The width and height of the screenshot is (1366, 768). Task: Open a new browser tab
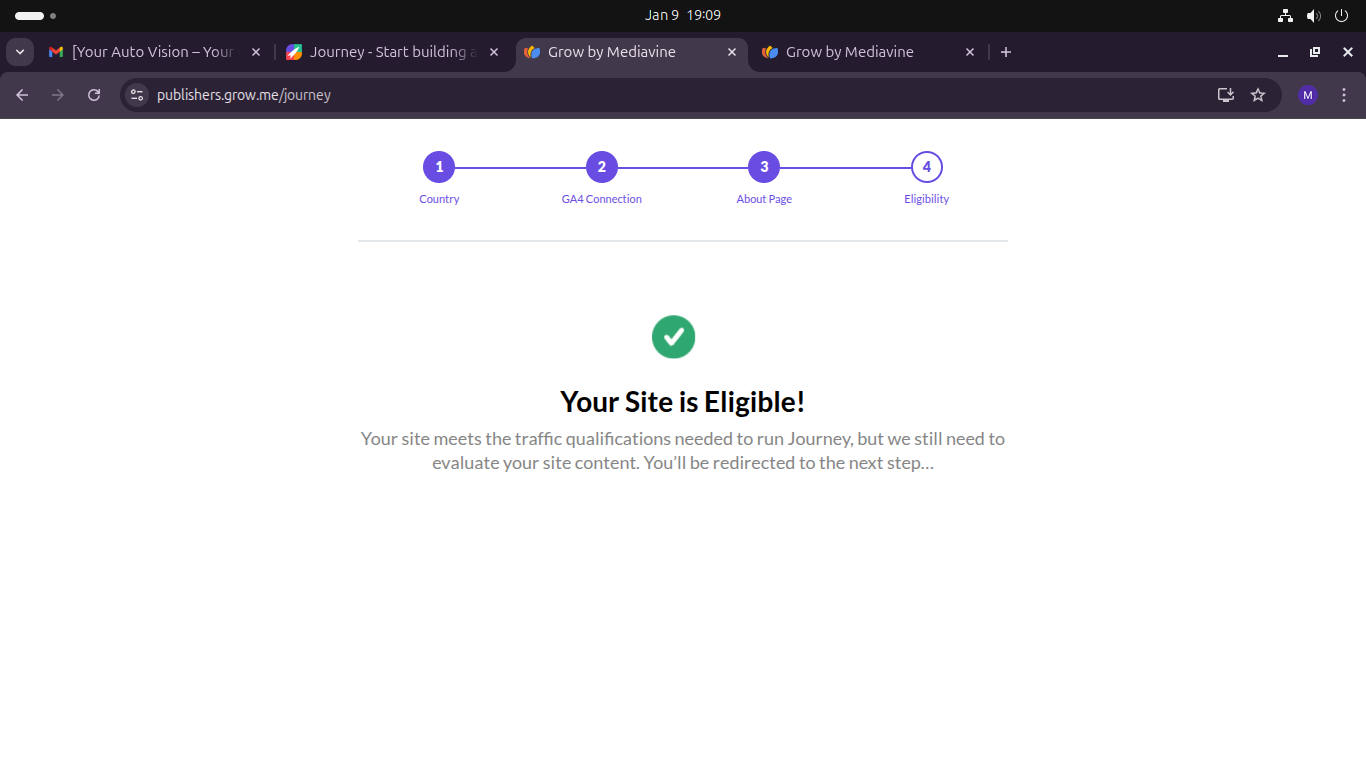click(x=1006, y=52)
